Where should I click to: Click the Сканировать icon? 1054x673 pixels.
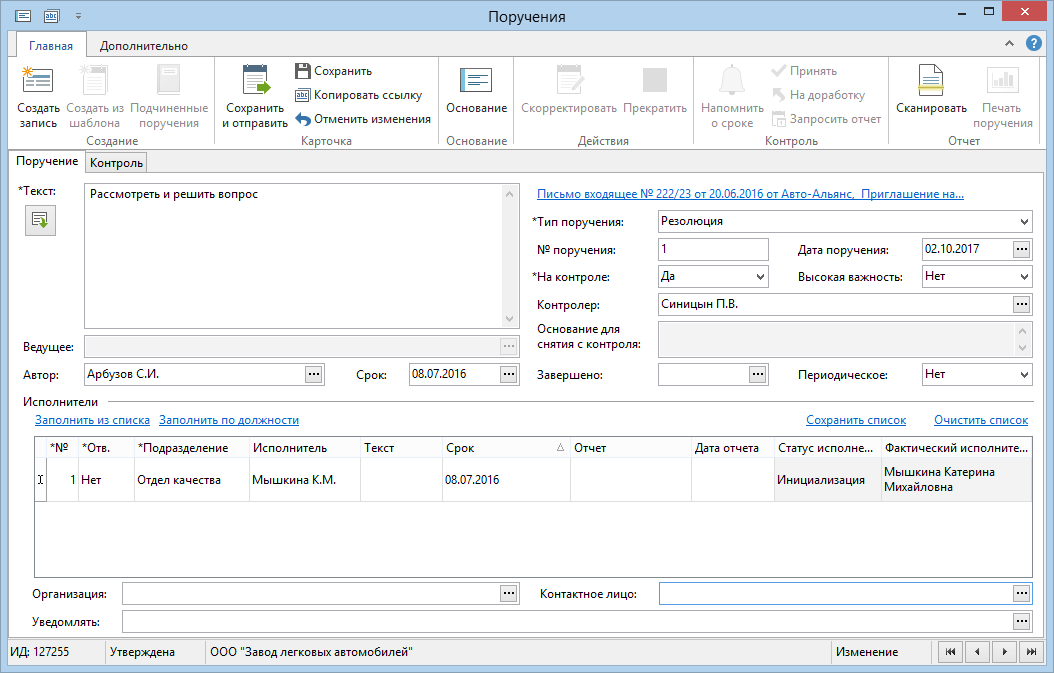(931, 80)
